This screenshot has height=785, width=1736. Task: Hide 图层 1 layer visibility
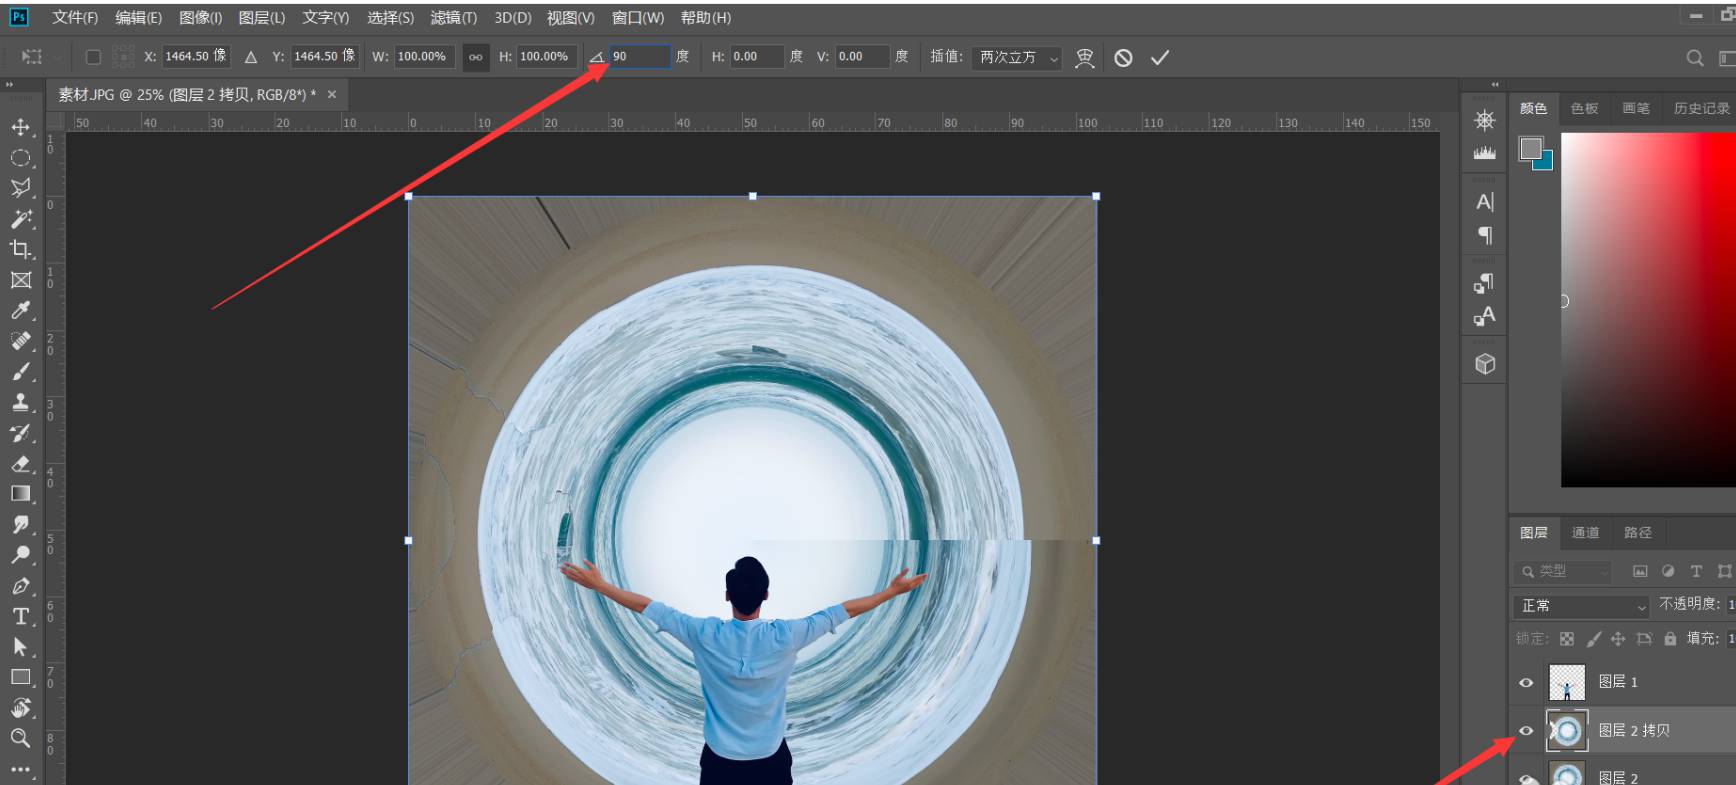point(1526,683)
